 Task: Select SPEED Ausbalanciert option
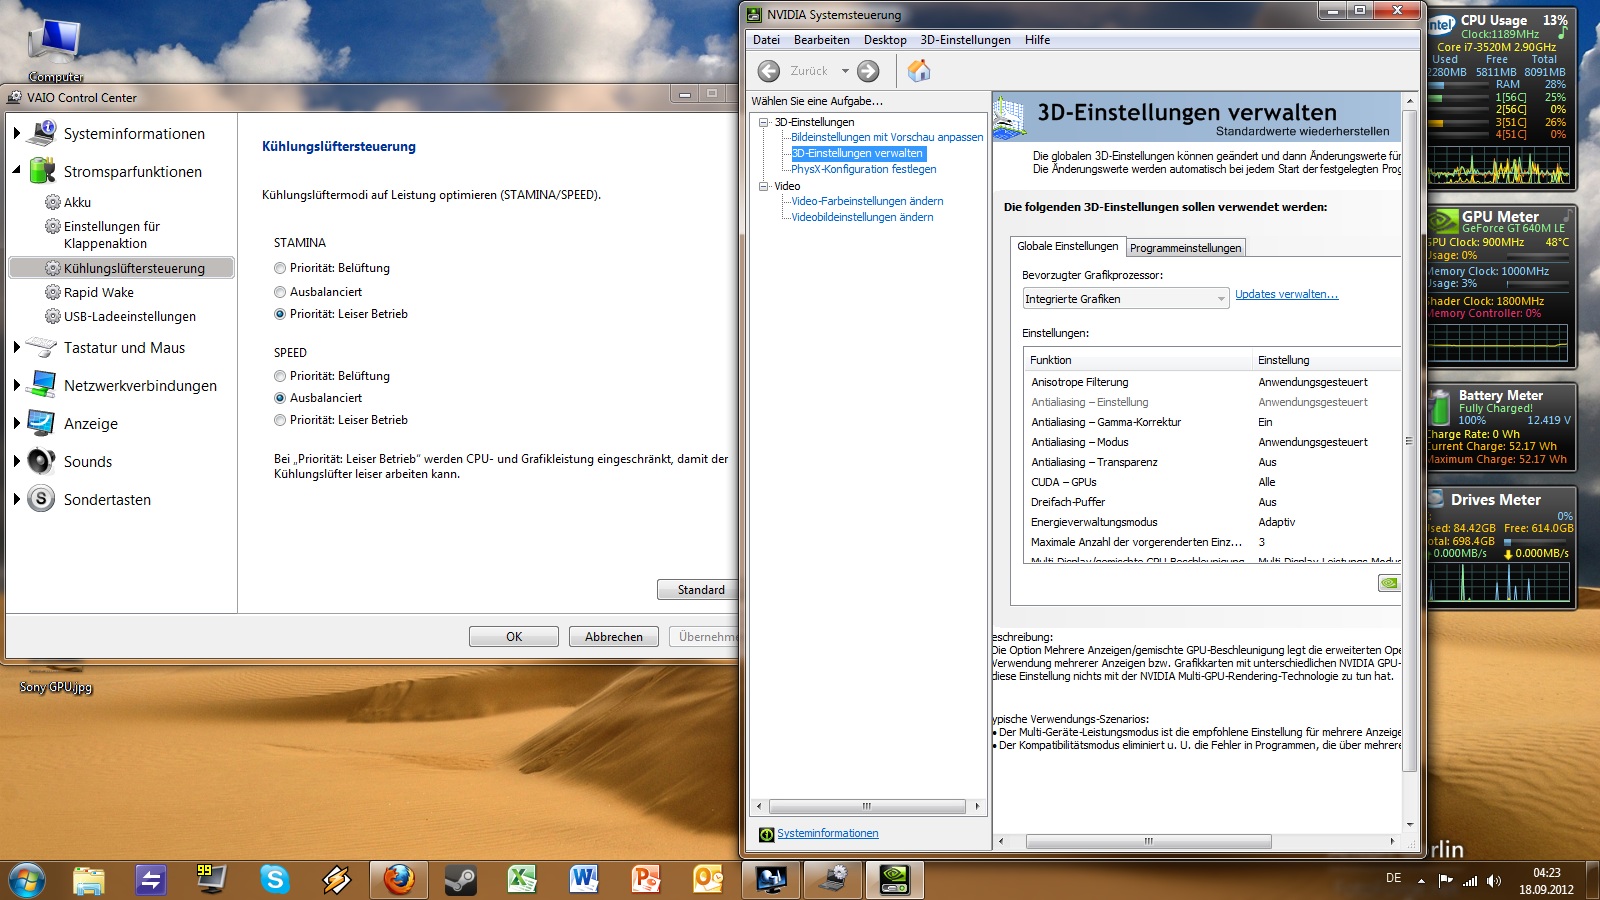pos(280,398)
